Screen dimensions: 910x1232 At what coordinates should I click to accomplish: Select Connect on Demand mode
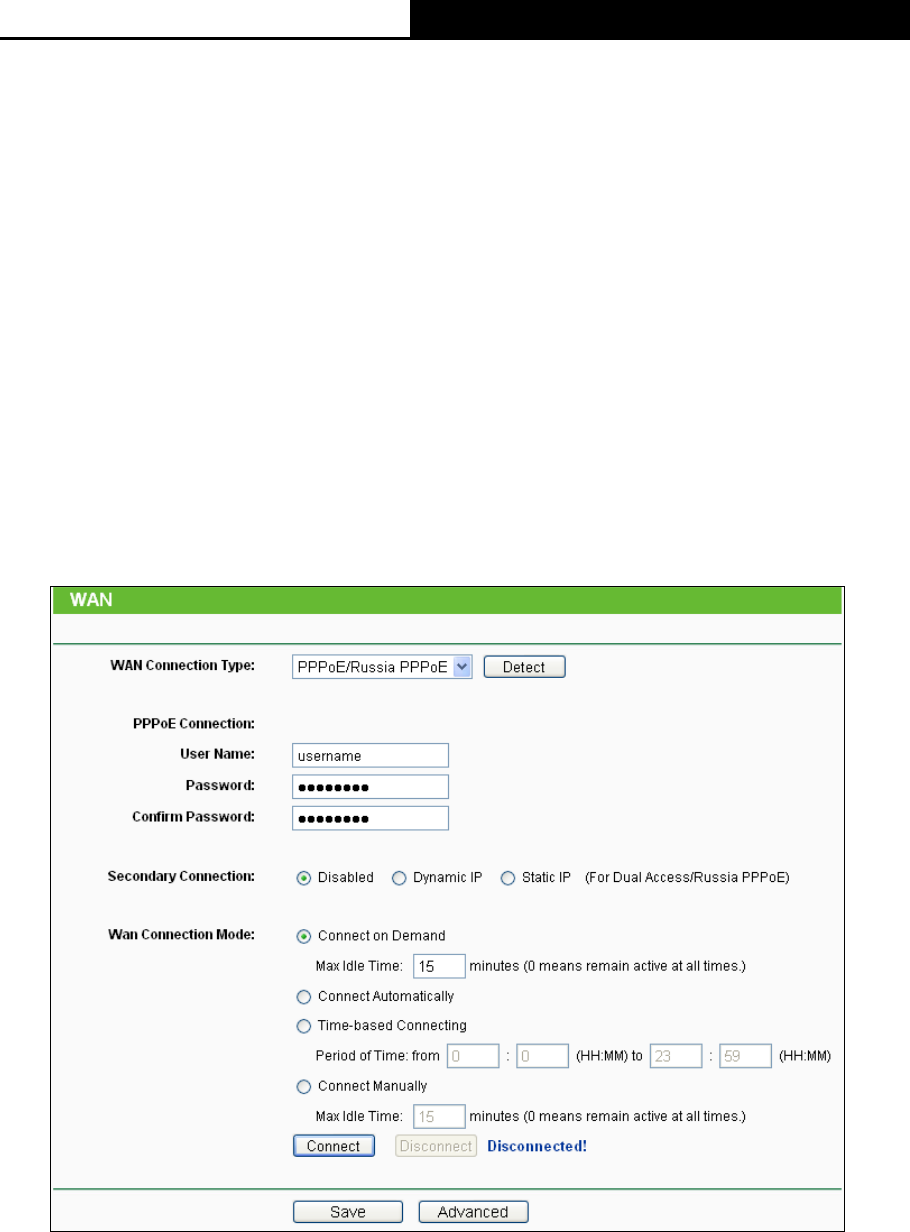304,936
